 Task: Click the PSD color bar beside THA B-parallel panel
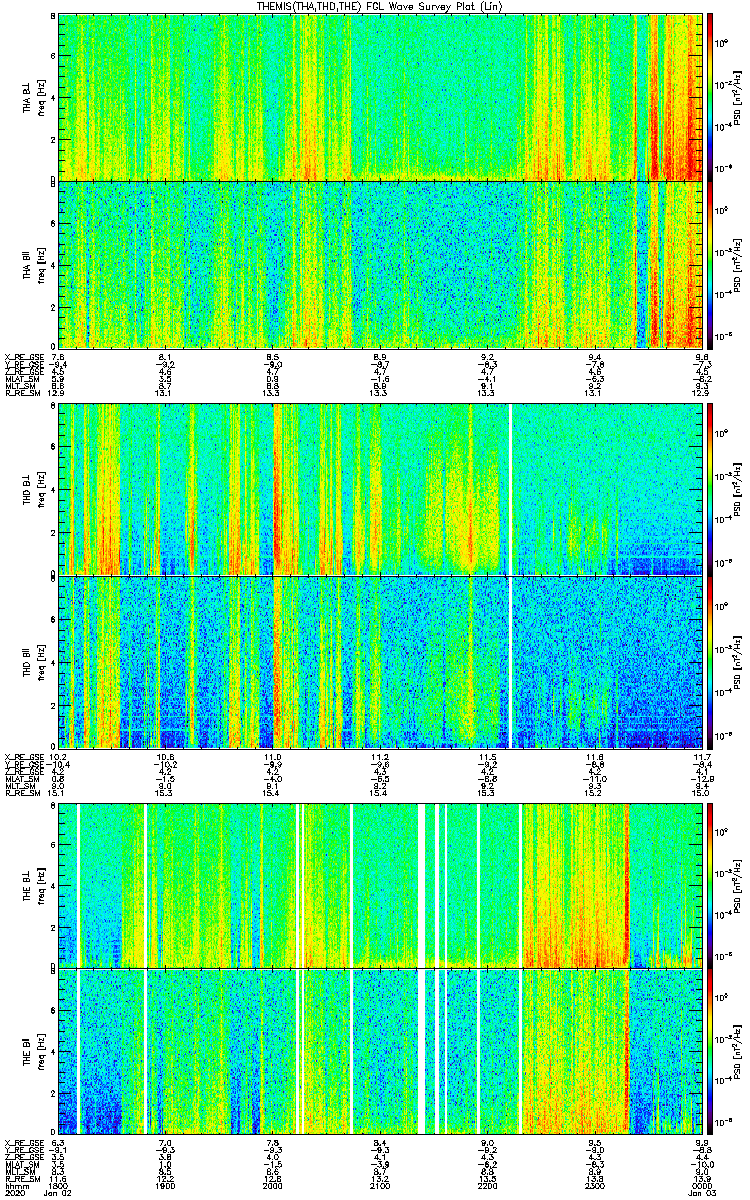pyautogui.click(x=710, y=263)
